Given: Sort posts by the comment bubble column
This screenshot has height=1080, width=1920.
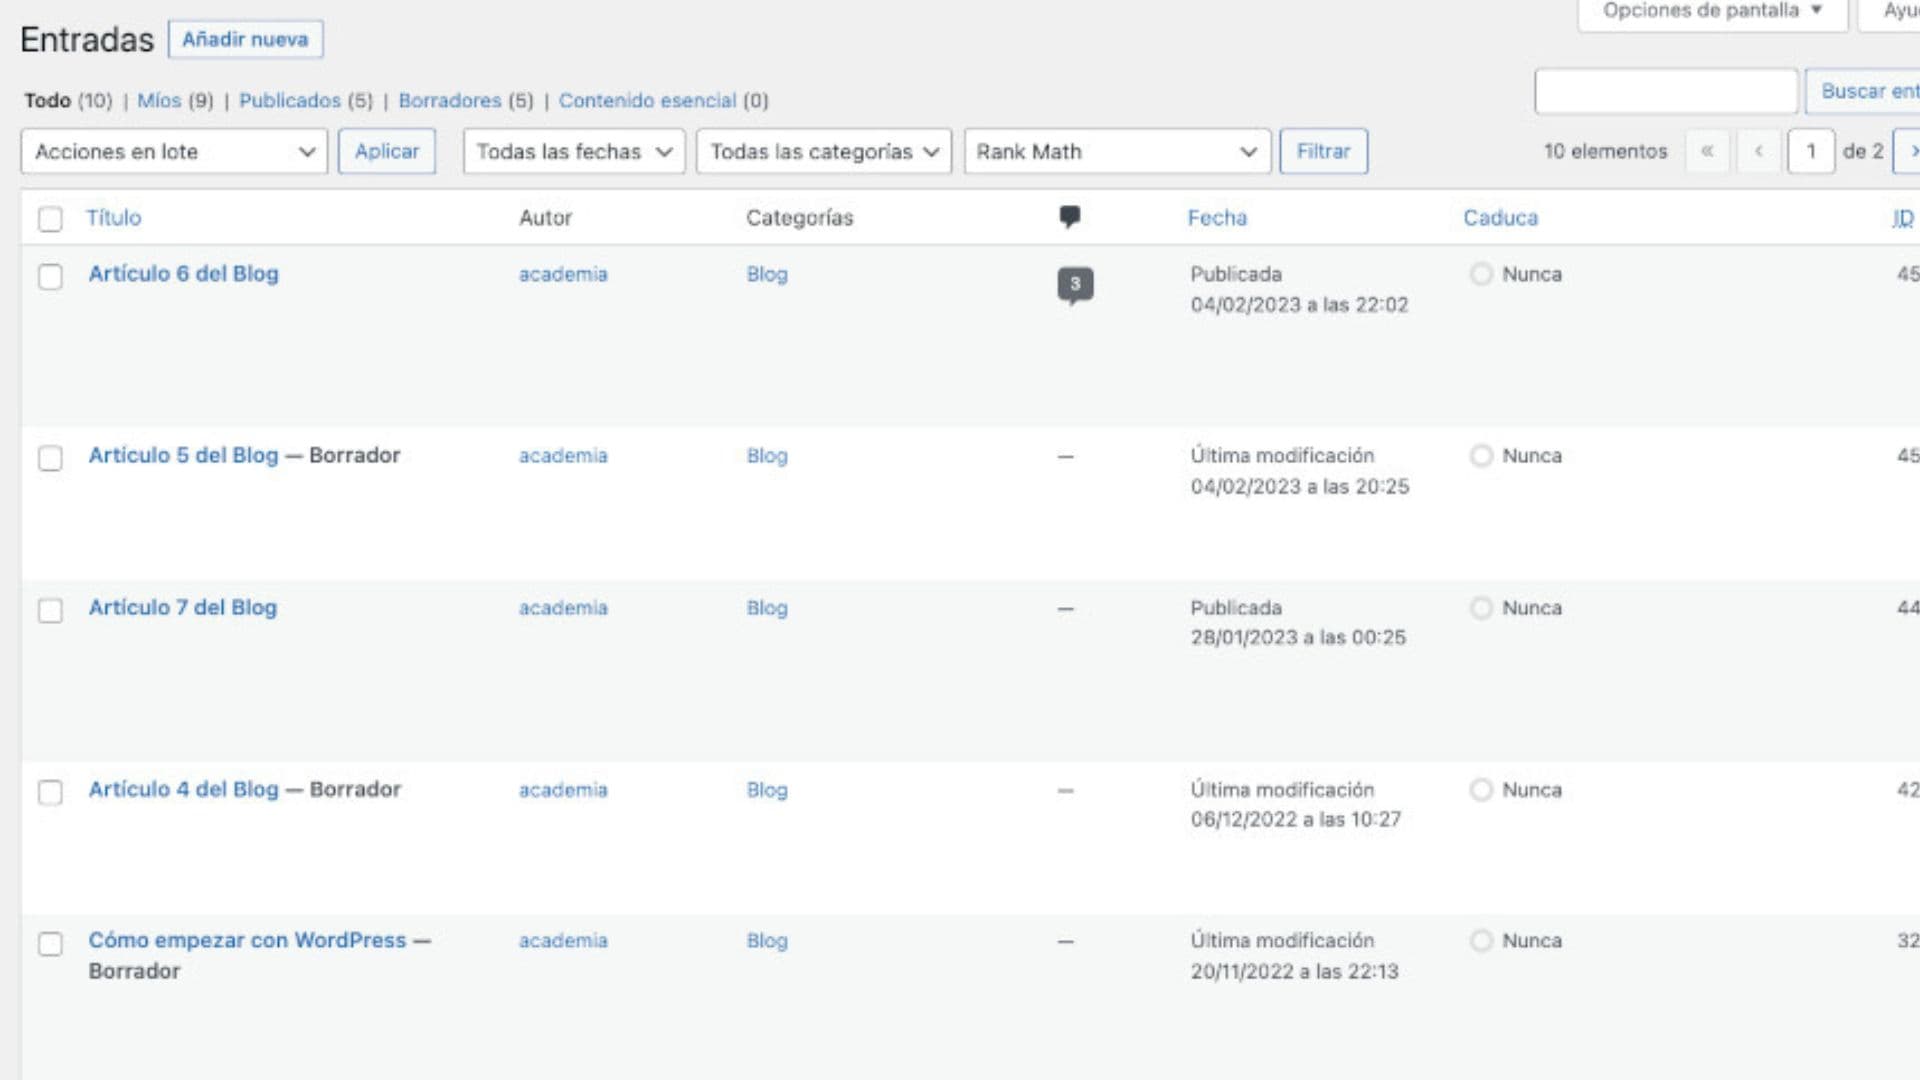Looking at the screenshot, I should 1069,216.
